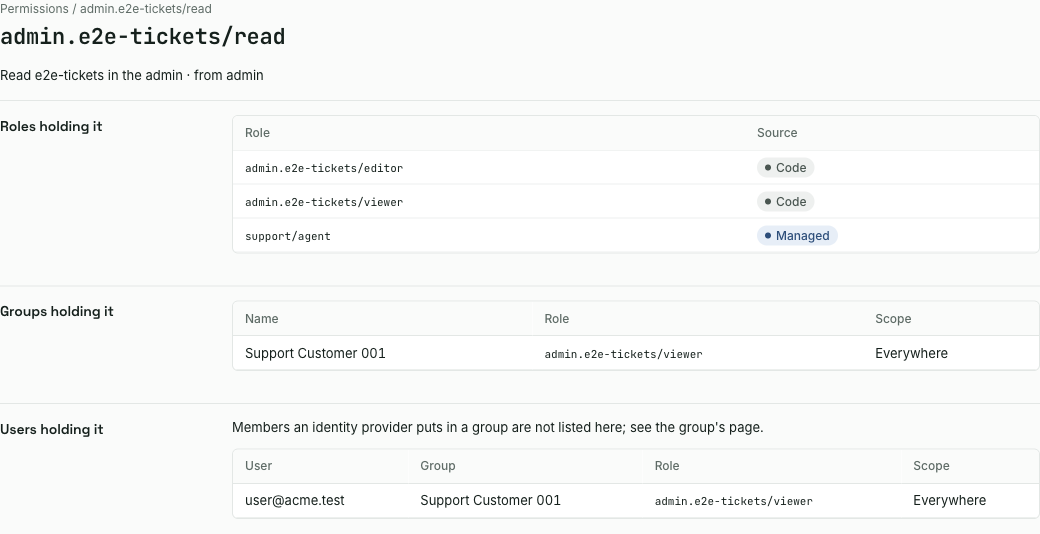Screen dimensions: 1040x534
Task: Click the 'Users holding it' section label
Action: 52,429
